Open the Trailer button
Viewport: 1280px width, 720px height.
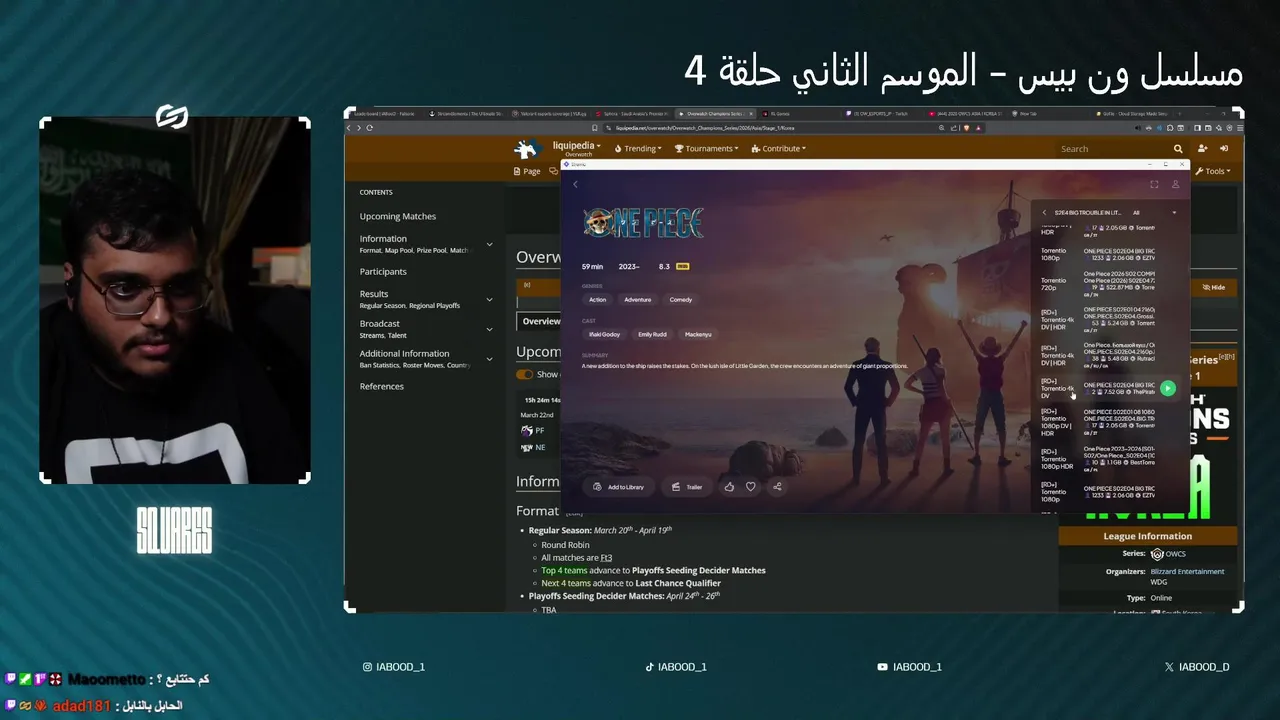pos(687,487)
